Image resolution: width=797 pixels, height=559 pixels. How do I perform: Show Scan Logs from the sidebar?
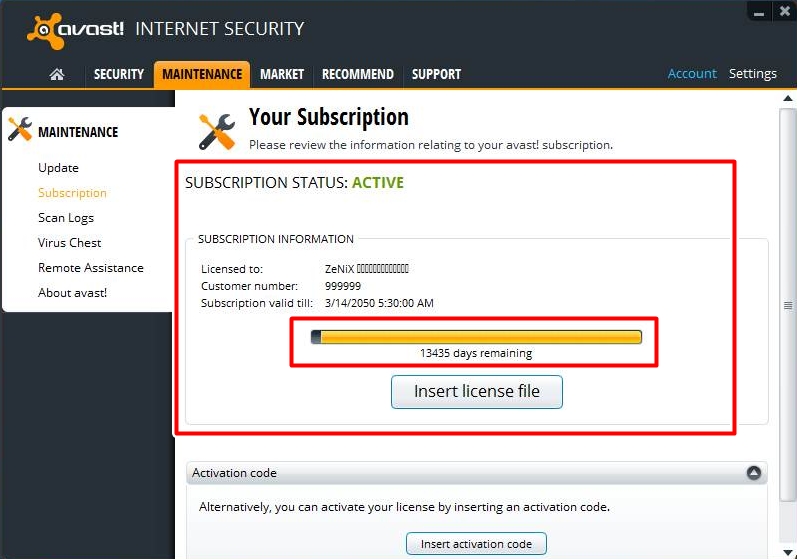(x=66, y=218)
